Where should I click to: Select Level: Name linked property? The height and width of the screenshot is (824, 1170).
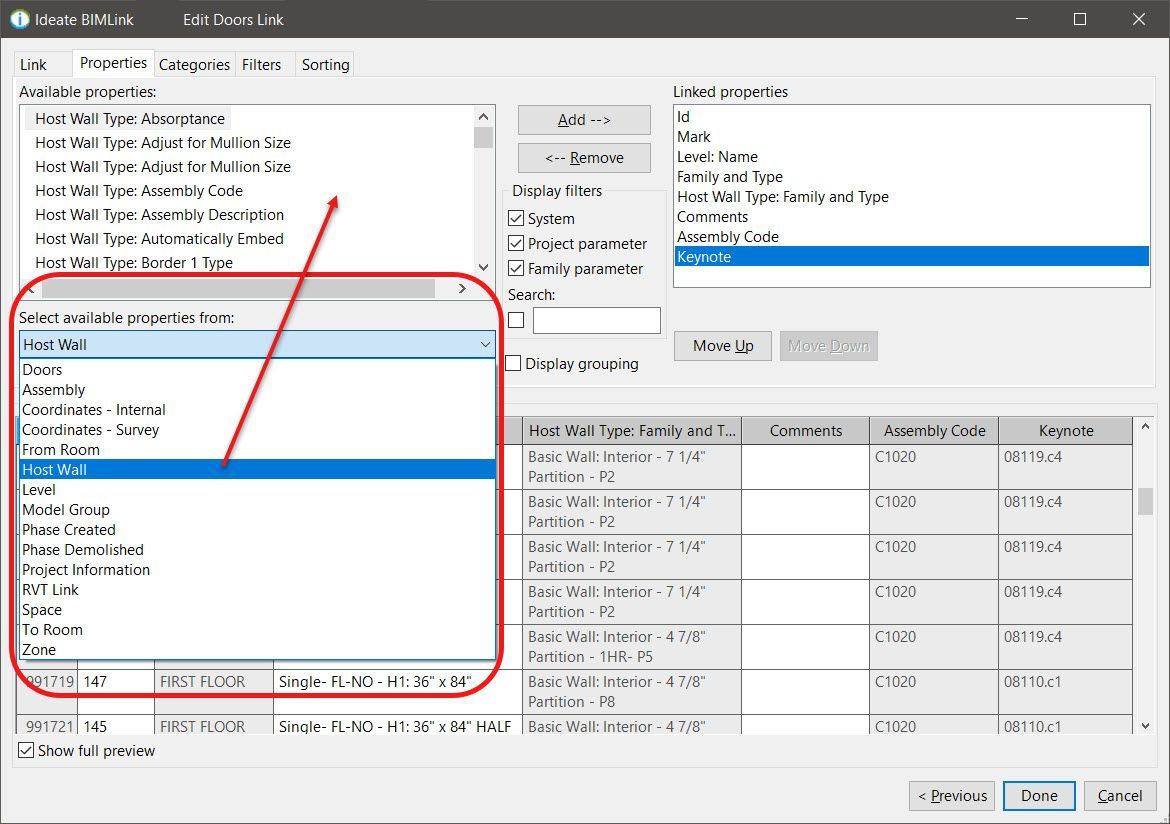[911, 157]
